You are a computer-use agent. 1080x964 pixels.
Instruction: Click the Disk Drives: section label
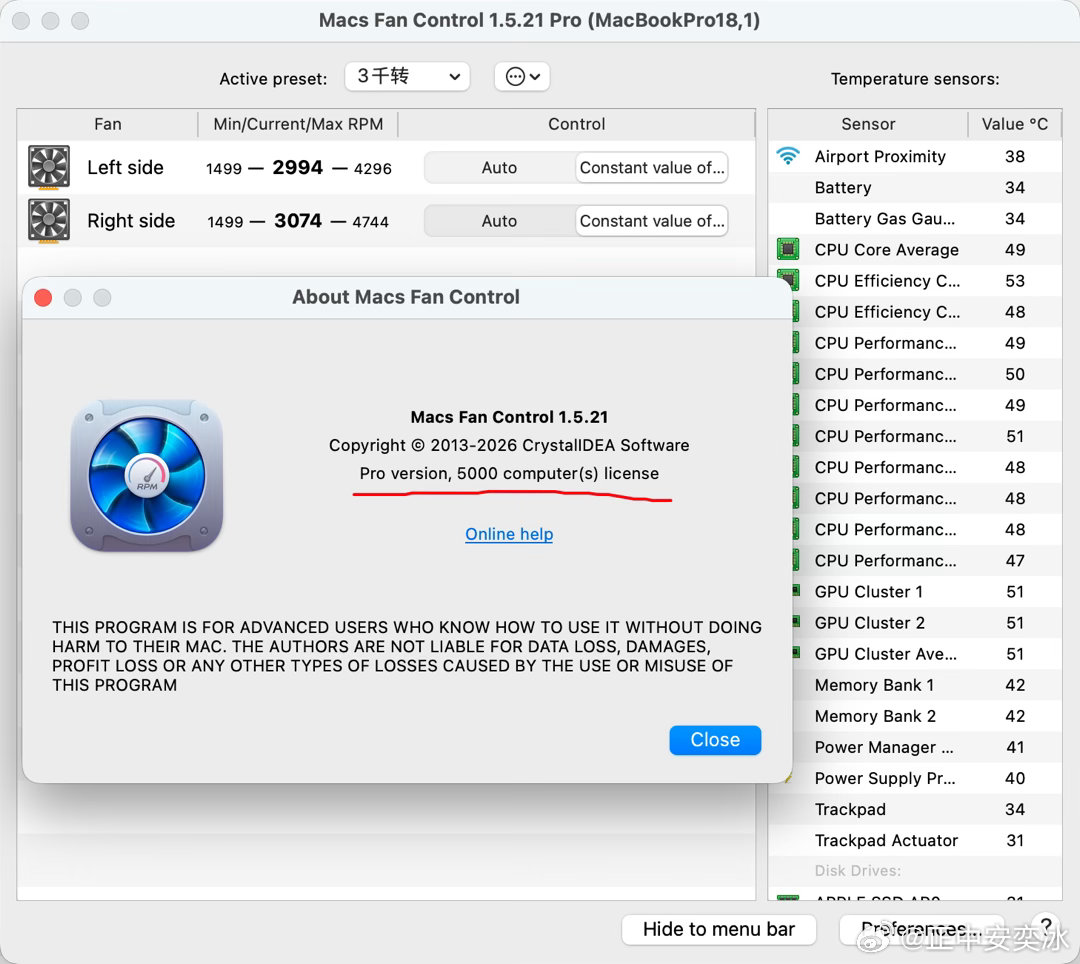[858, 870]
